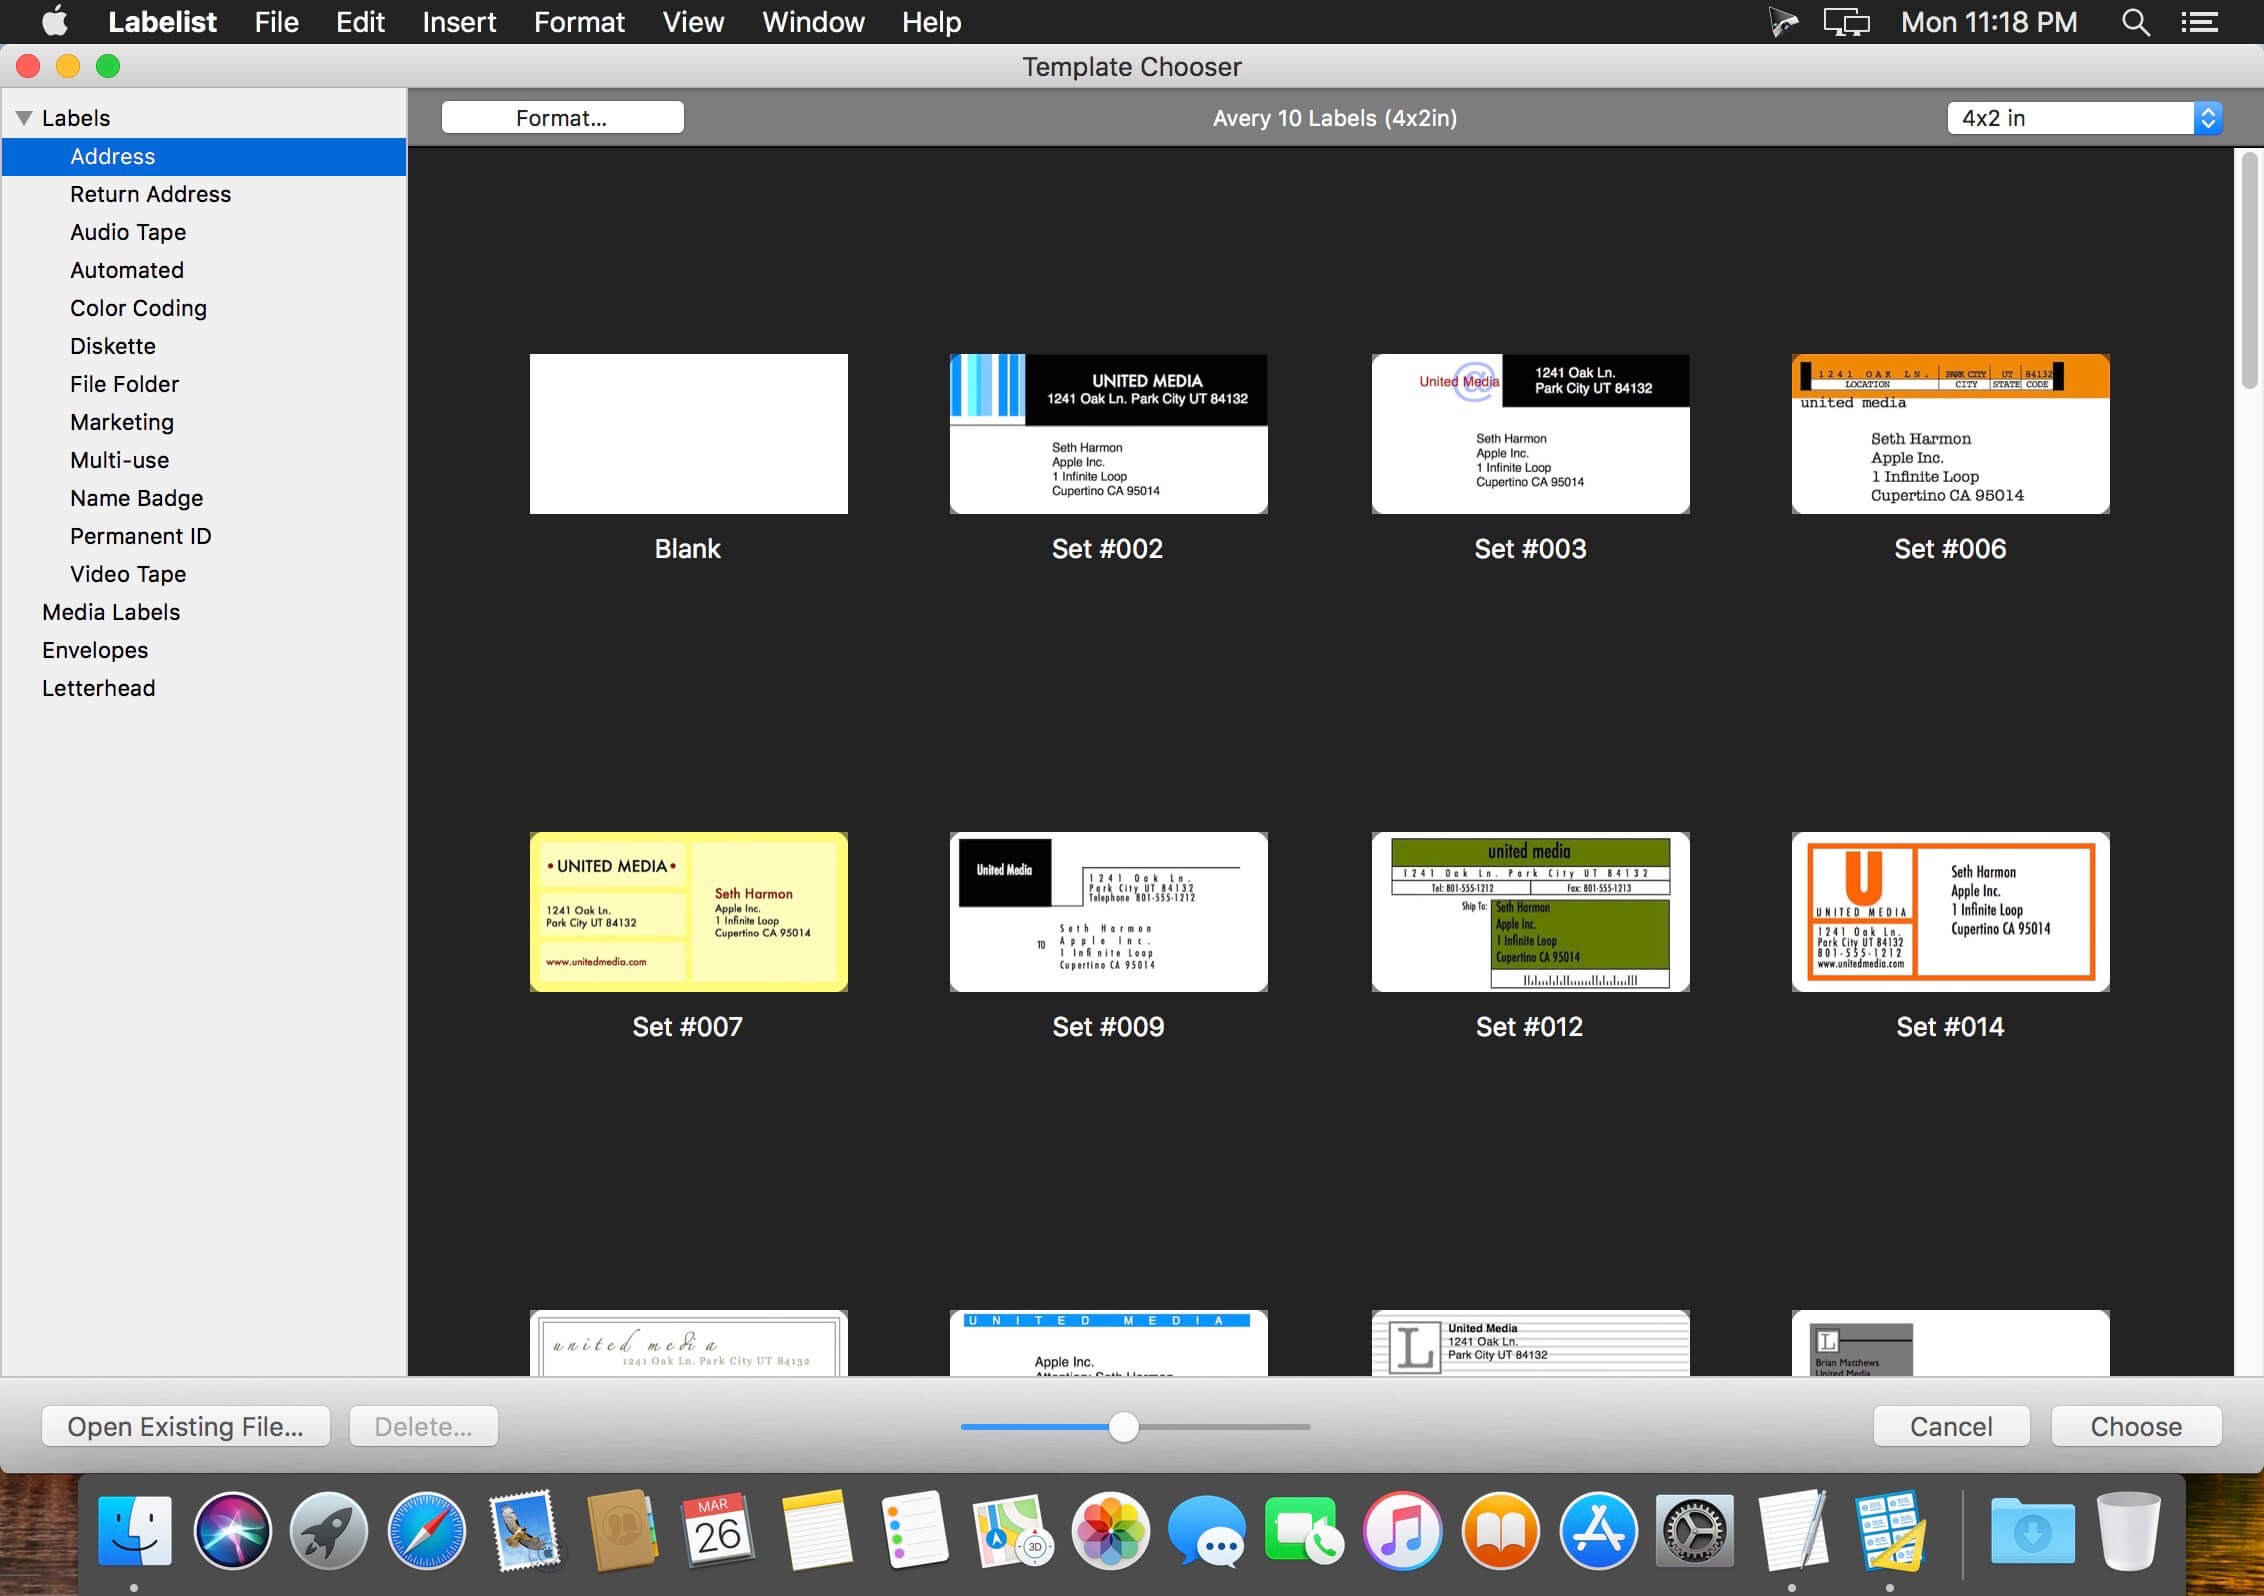Select the Blank template thumbnail
The width and height of the screenshot is (2264, 1596).
(x=688, y=434)
